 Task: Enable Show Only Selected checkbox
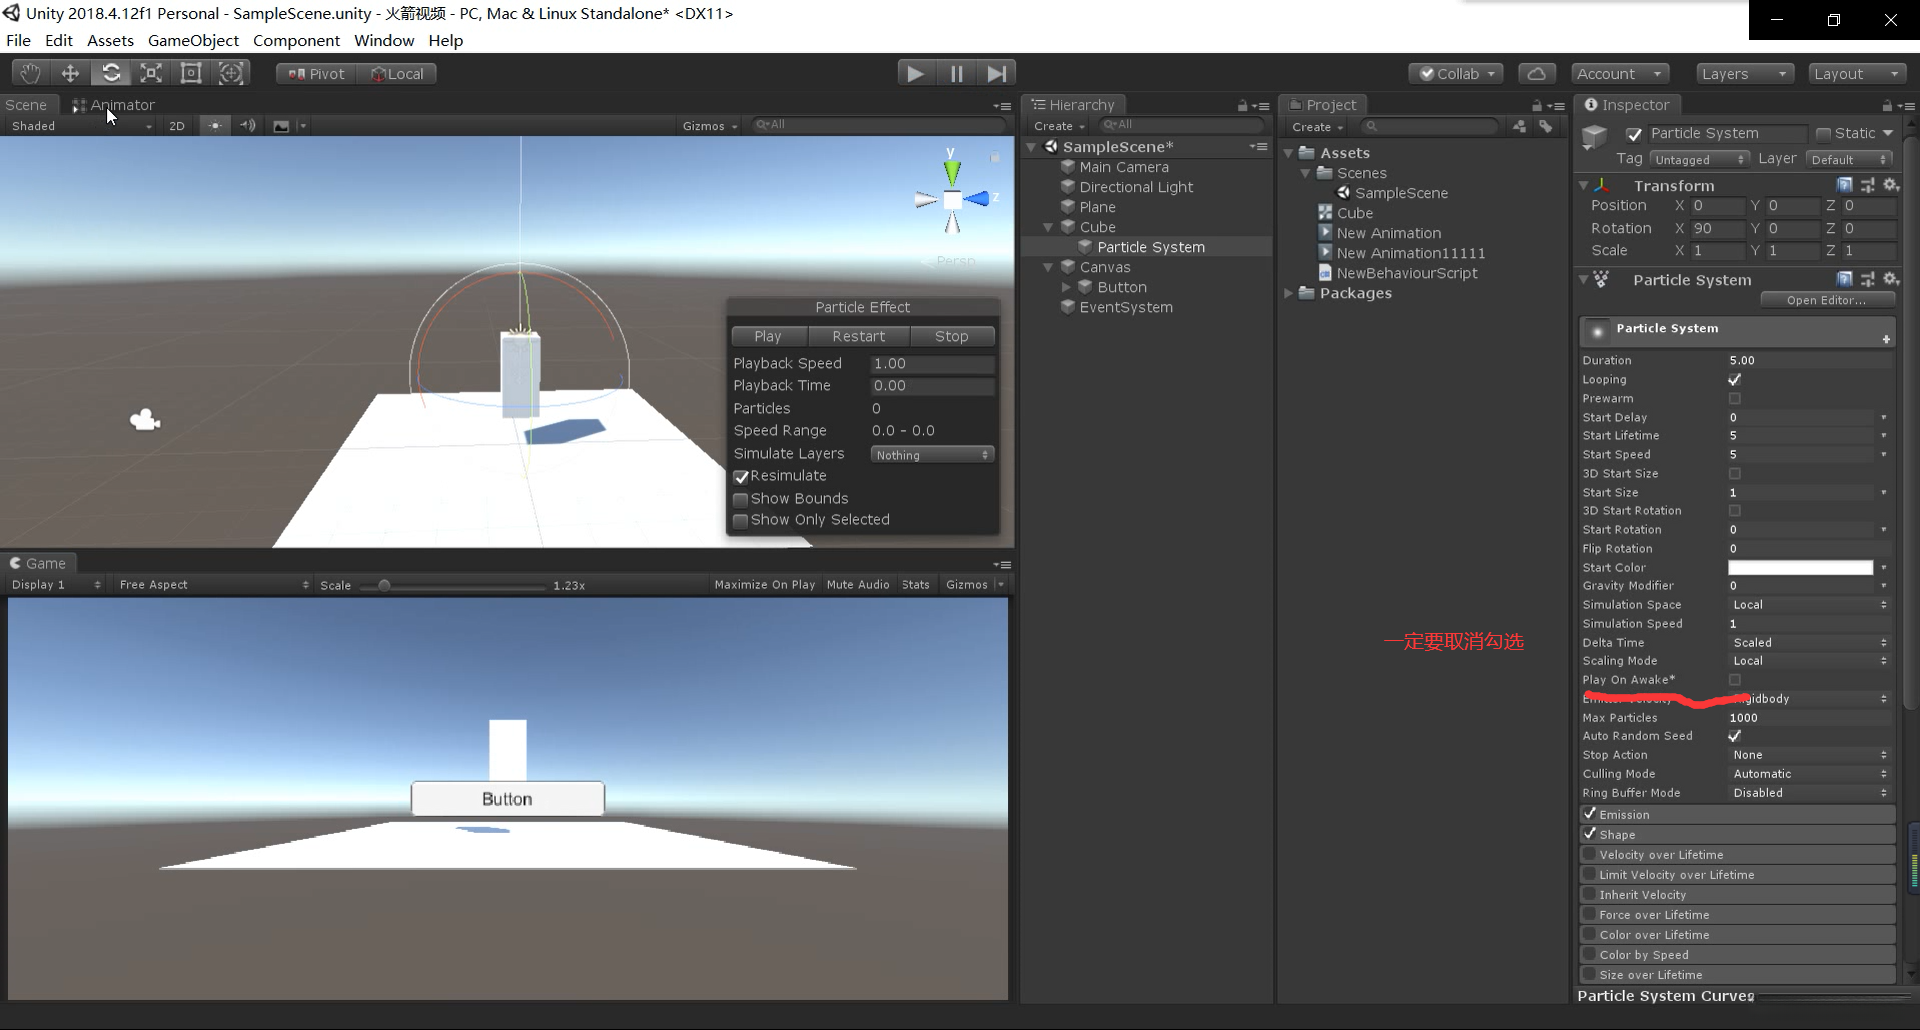741,521
